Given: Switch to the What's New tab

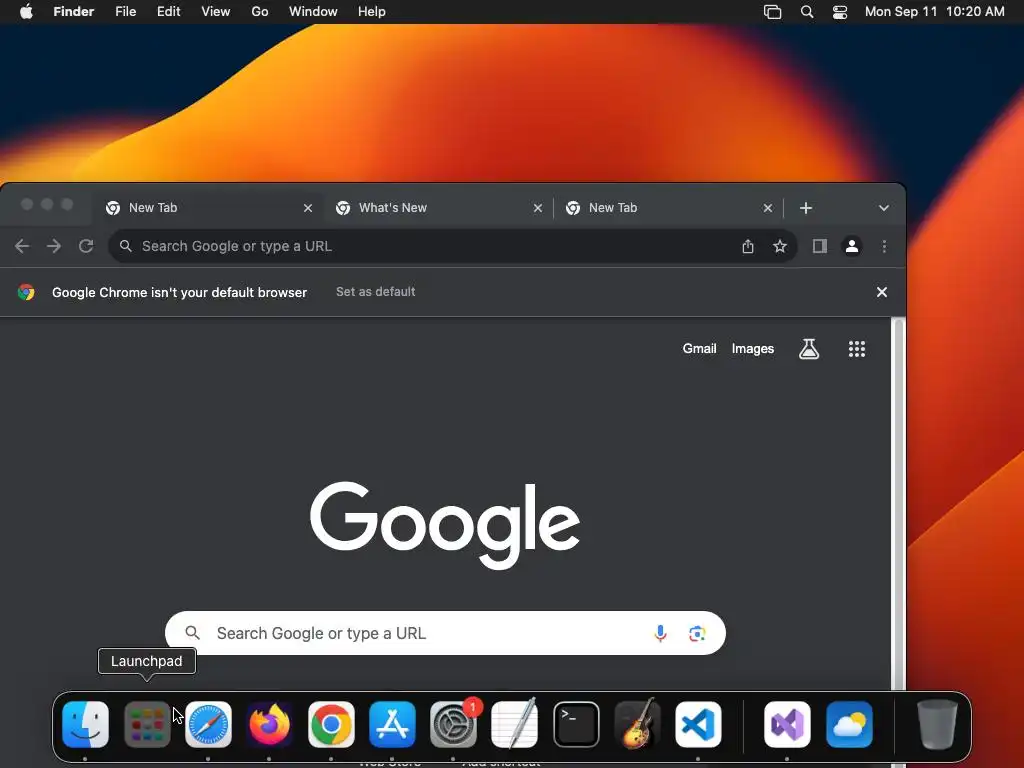Looking at the screenshot, I should point(438,208).
